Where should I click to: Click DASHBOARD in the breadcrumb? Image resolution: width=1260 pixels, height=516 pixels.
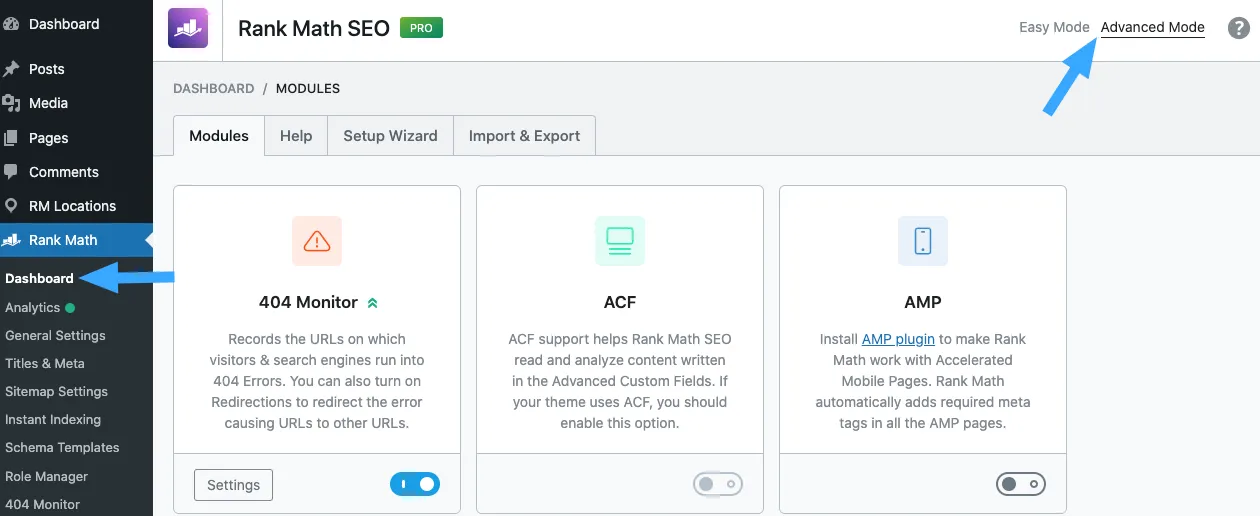(214, 88)
